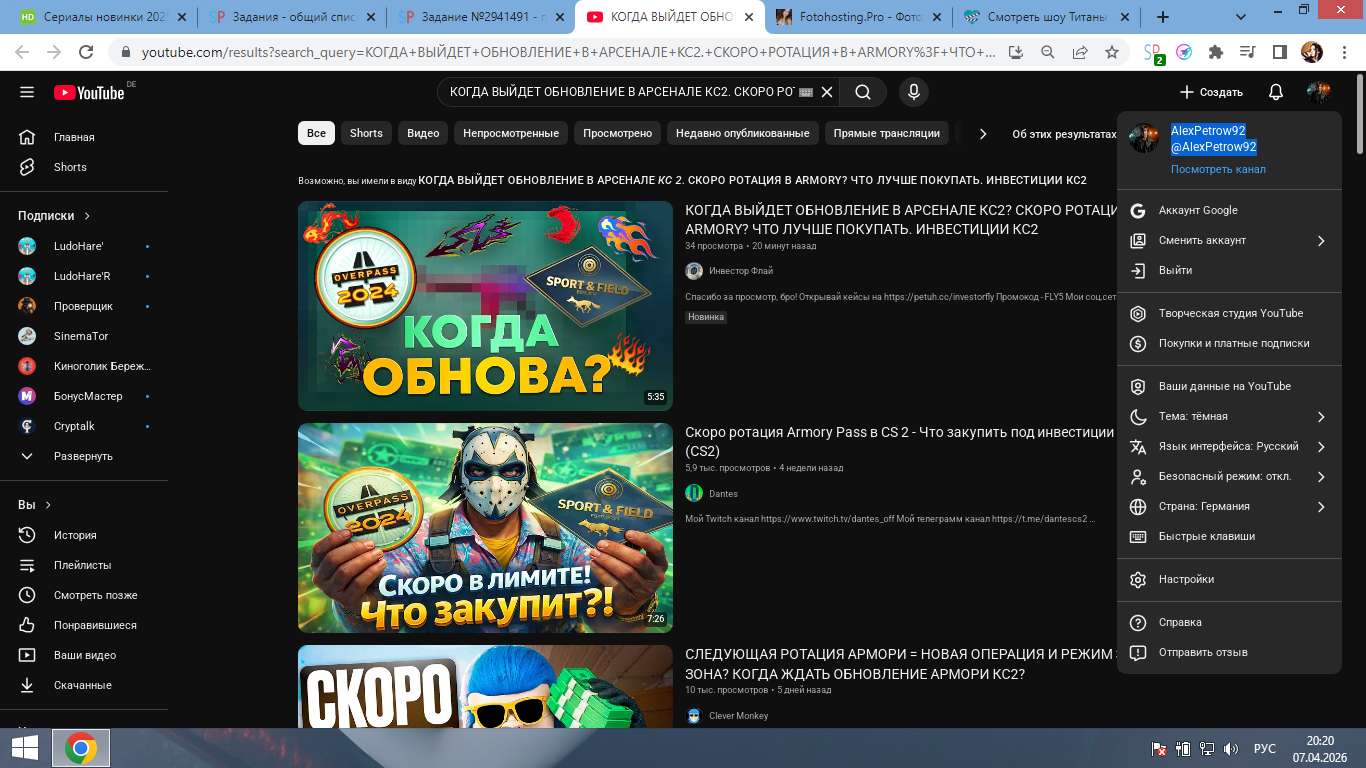The image size is (1366, 768).
Task: Bookmark this page with the star icon
Action: 1112,52
